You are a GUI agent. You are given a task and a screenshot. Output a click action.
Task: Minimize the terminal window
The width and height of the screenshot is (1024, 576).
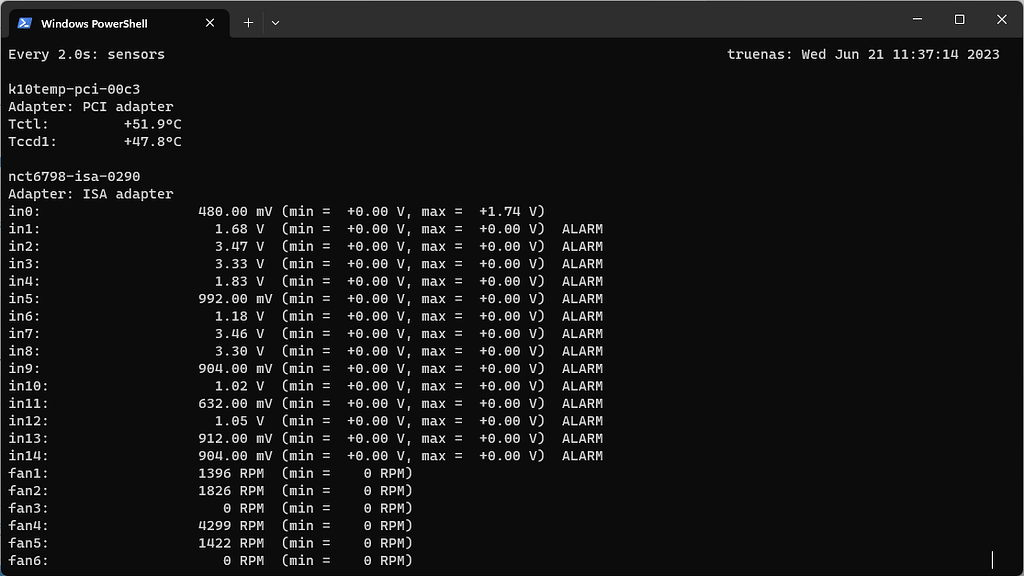[x=916, y=19]
